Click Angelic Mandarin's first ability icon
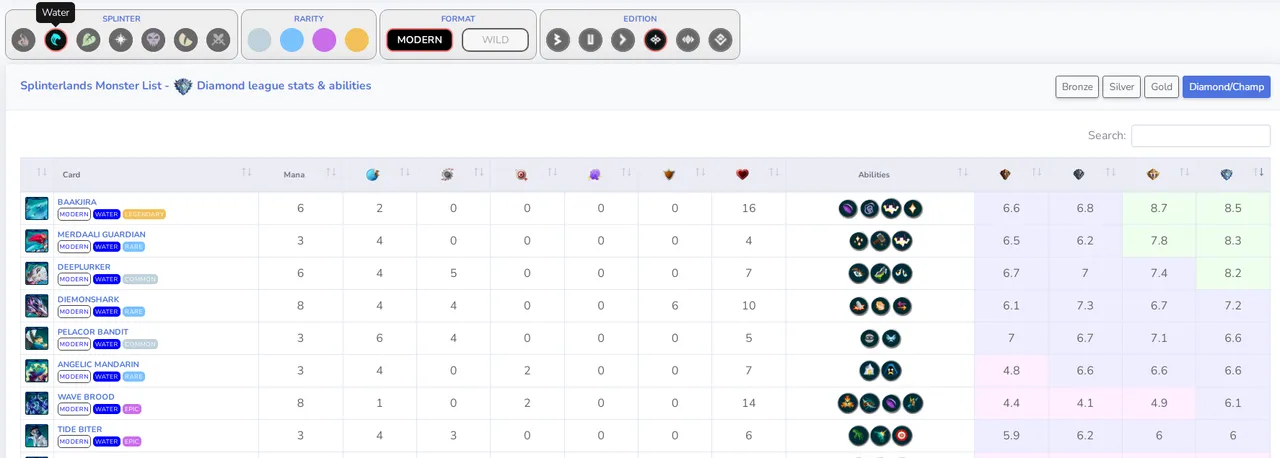This screenshot has height=458, width=1280. tap(870, 371)
